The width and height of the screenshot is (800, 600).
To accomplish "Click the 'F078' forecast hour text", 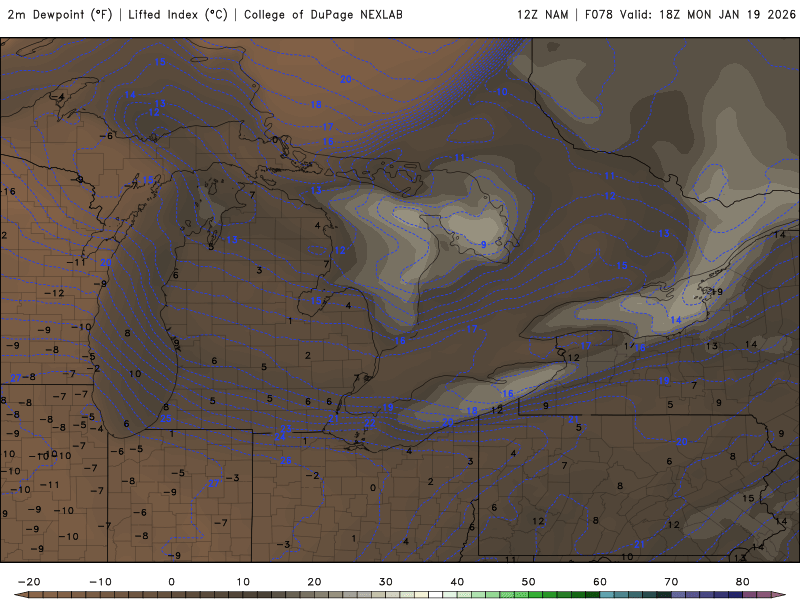I will [598, 15].
